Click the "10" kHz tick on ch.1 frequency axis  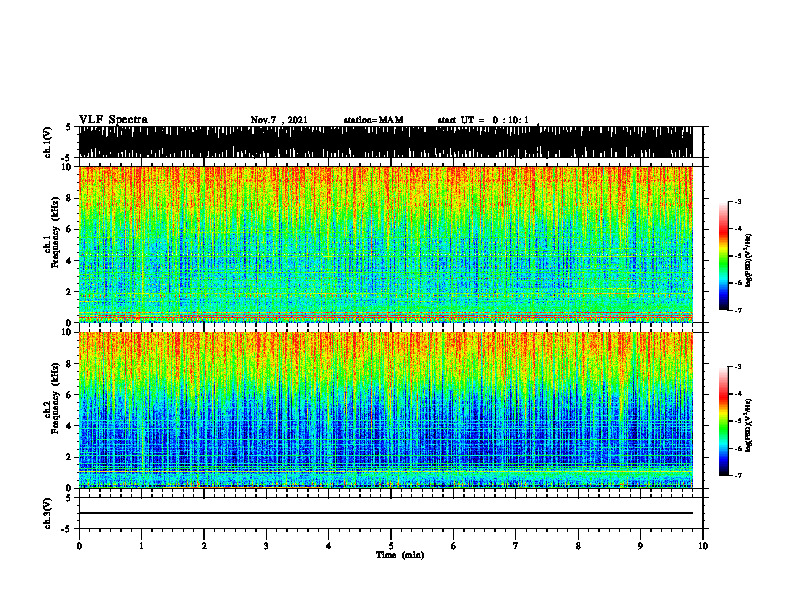click(67, 168)
